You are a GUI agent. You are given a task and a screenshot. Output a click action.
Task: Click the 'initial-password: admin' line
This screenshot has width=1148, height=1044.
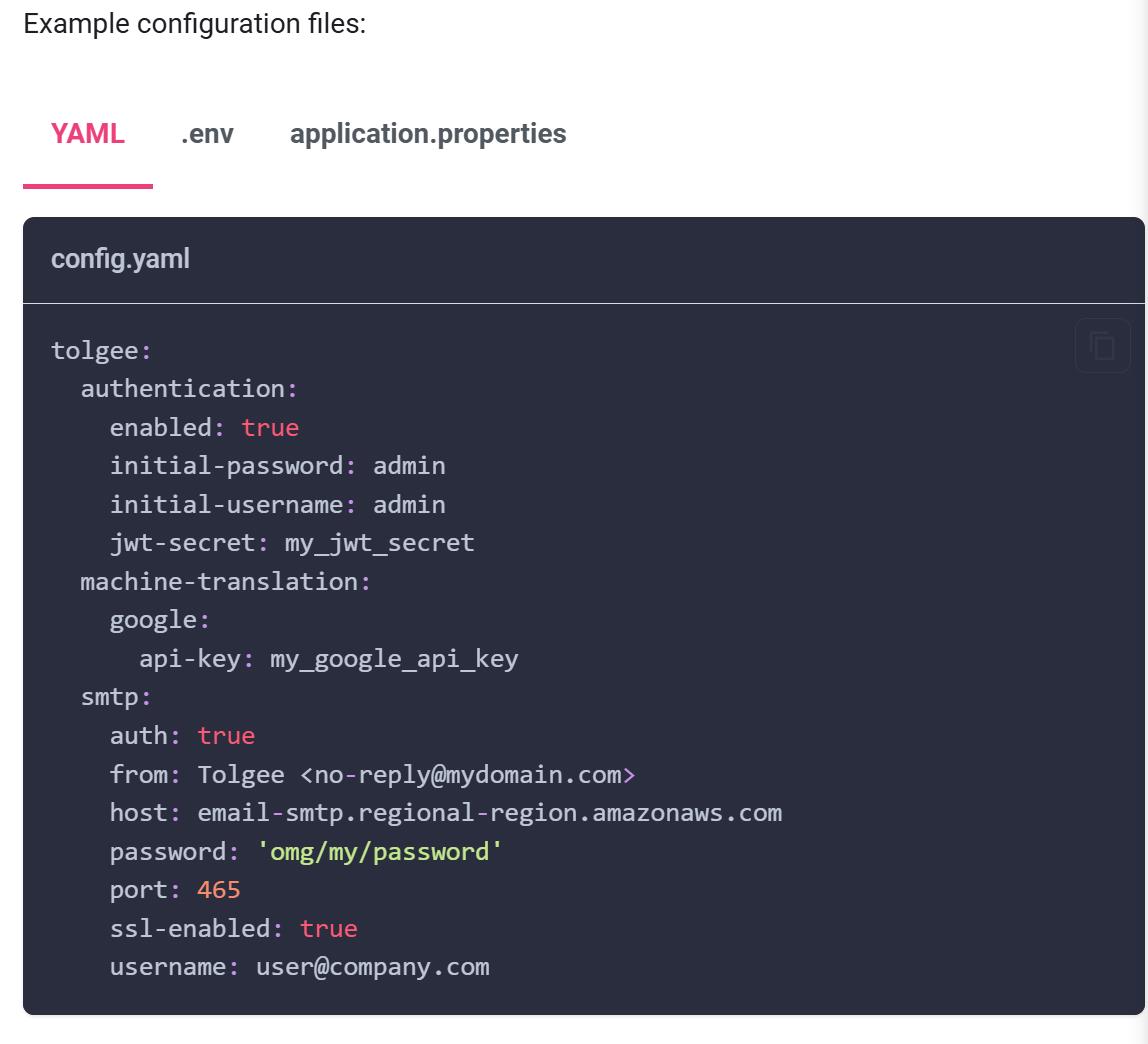pyautogui.click(x=277, y=466)
